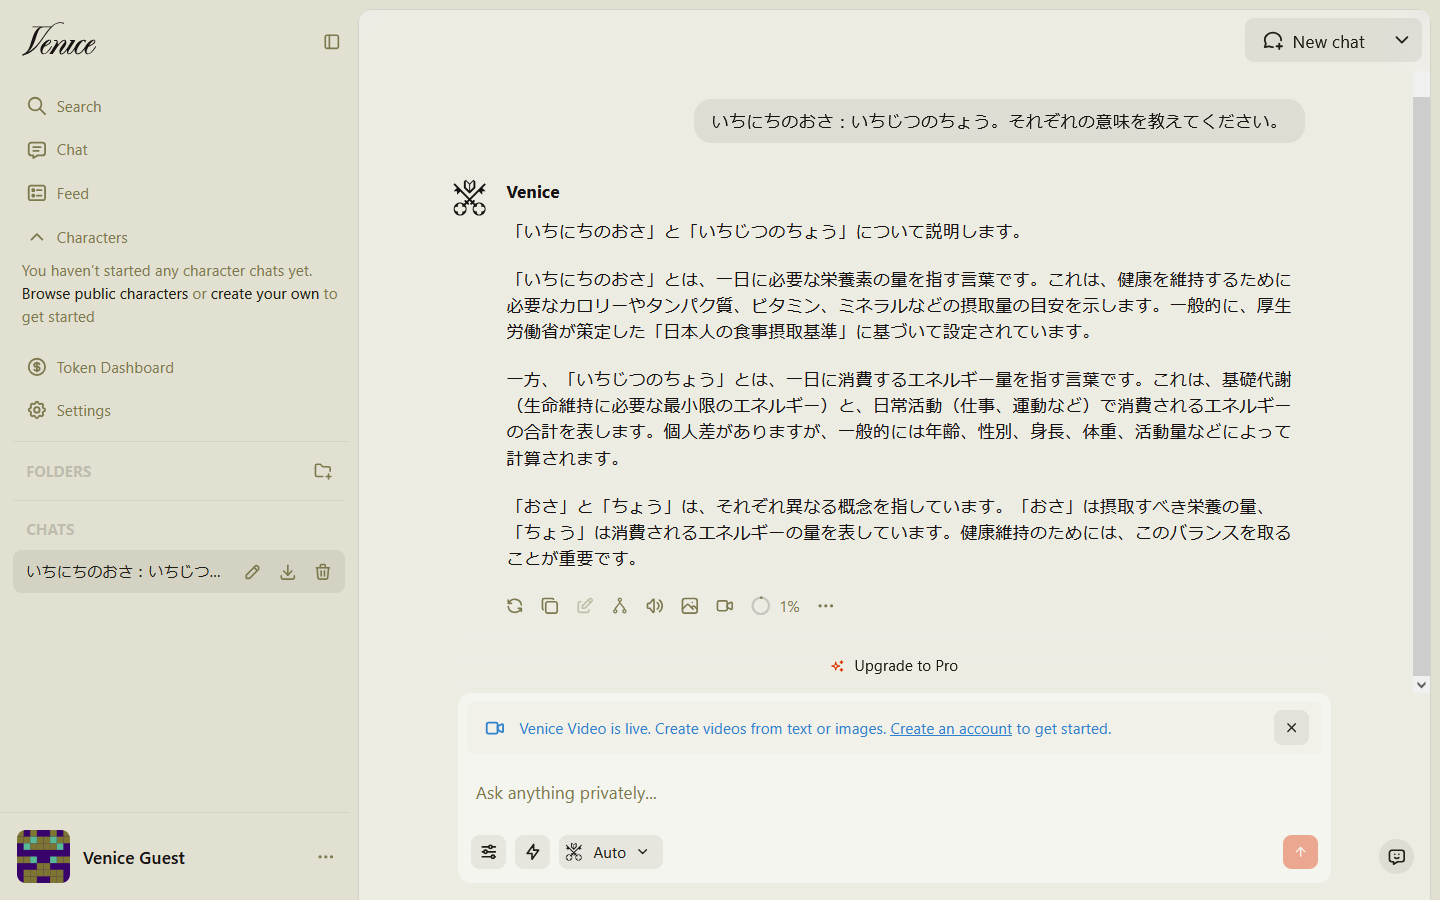The height and width of the screenshot is (900, 1440).
Task: Play the response with the speaker icon
Action: [x=655, y=606]
